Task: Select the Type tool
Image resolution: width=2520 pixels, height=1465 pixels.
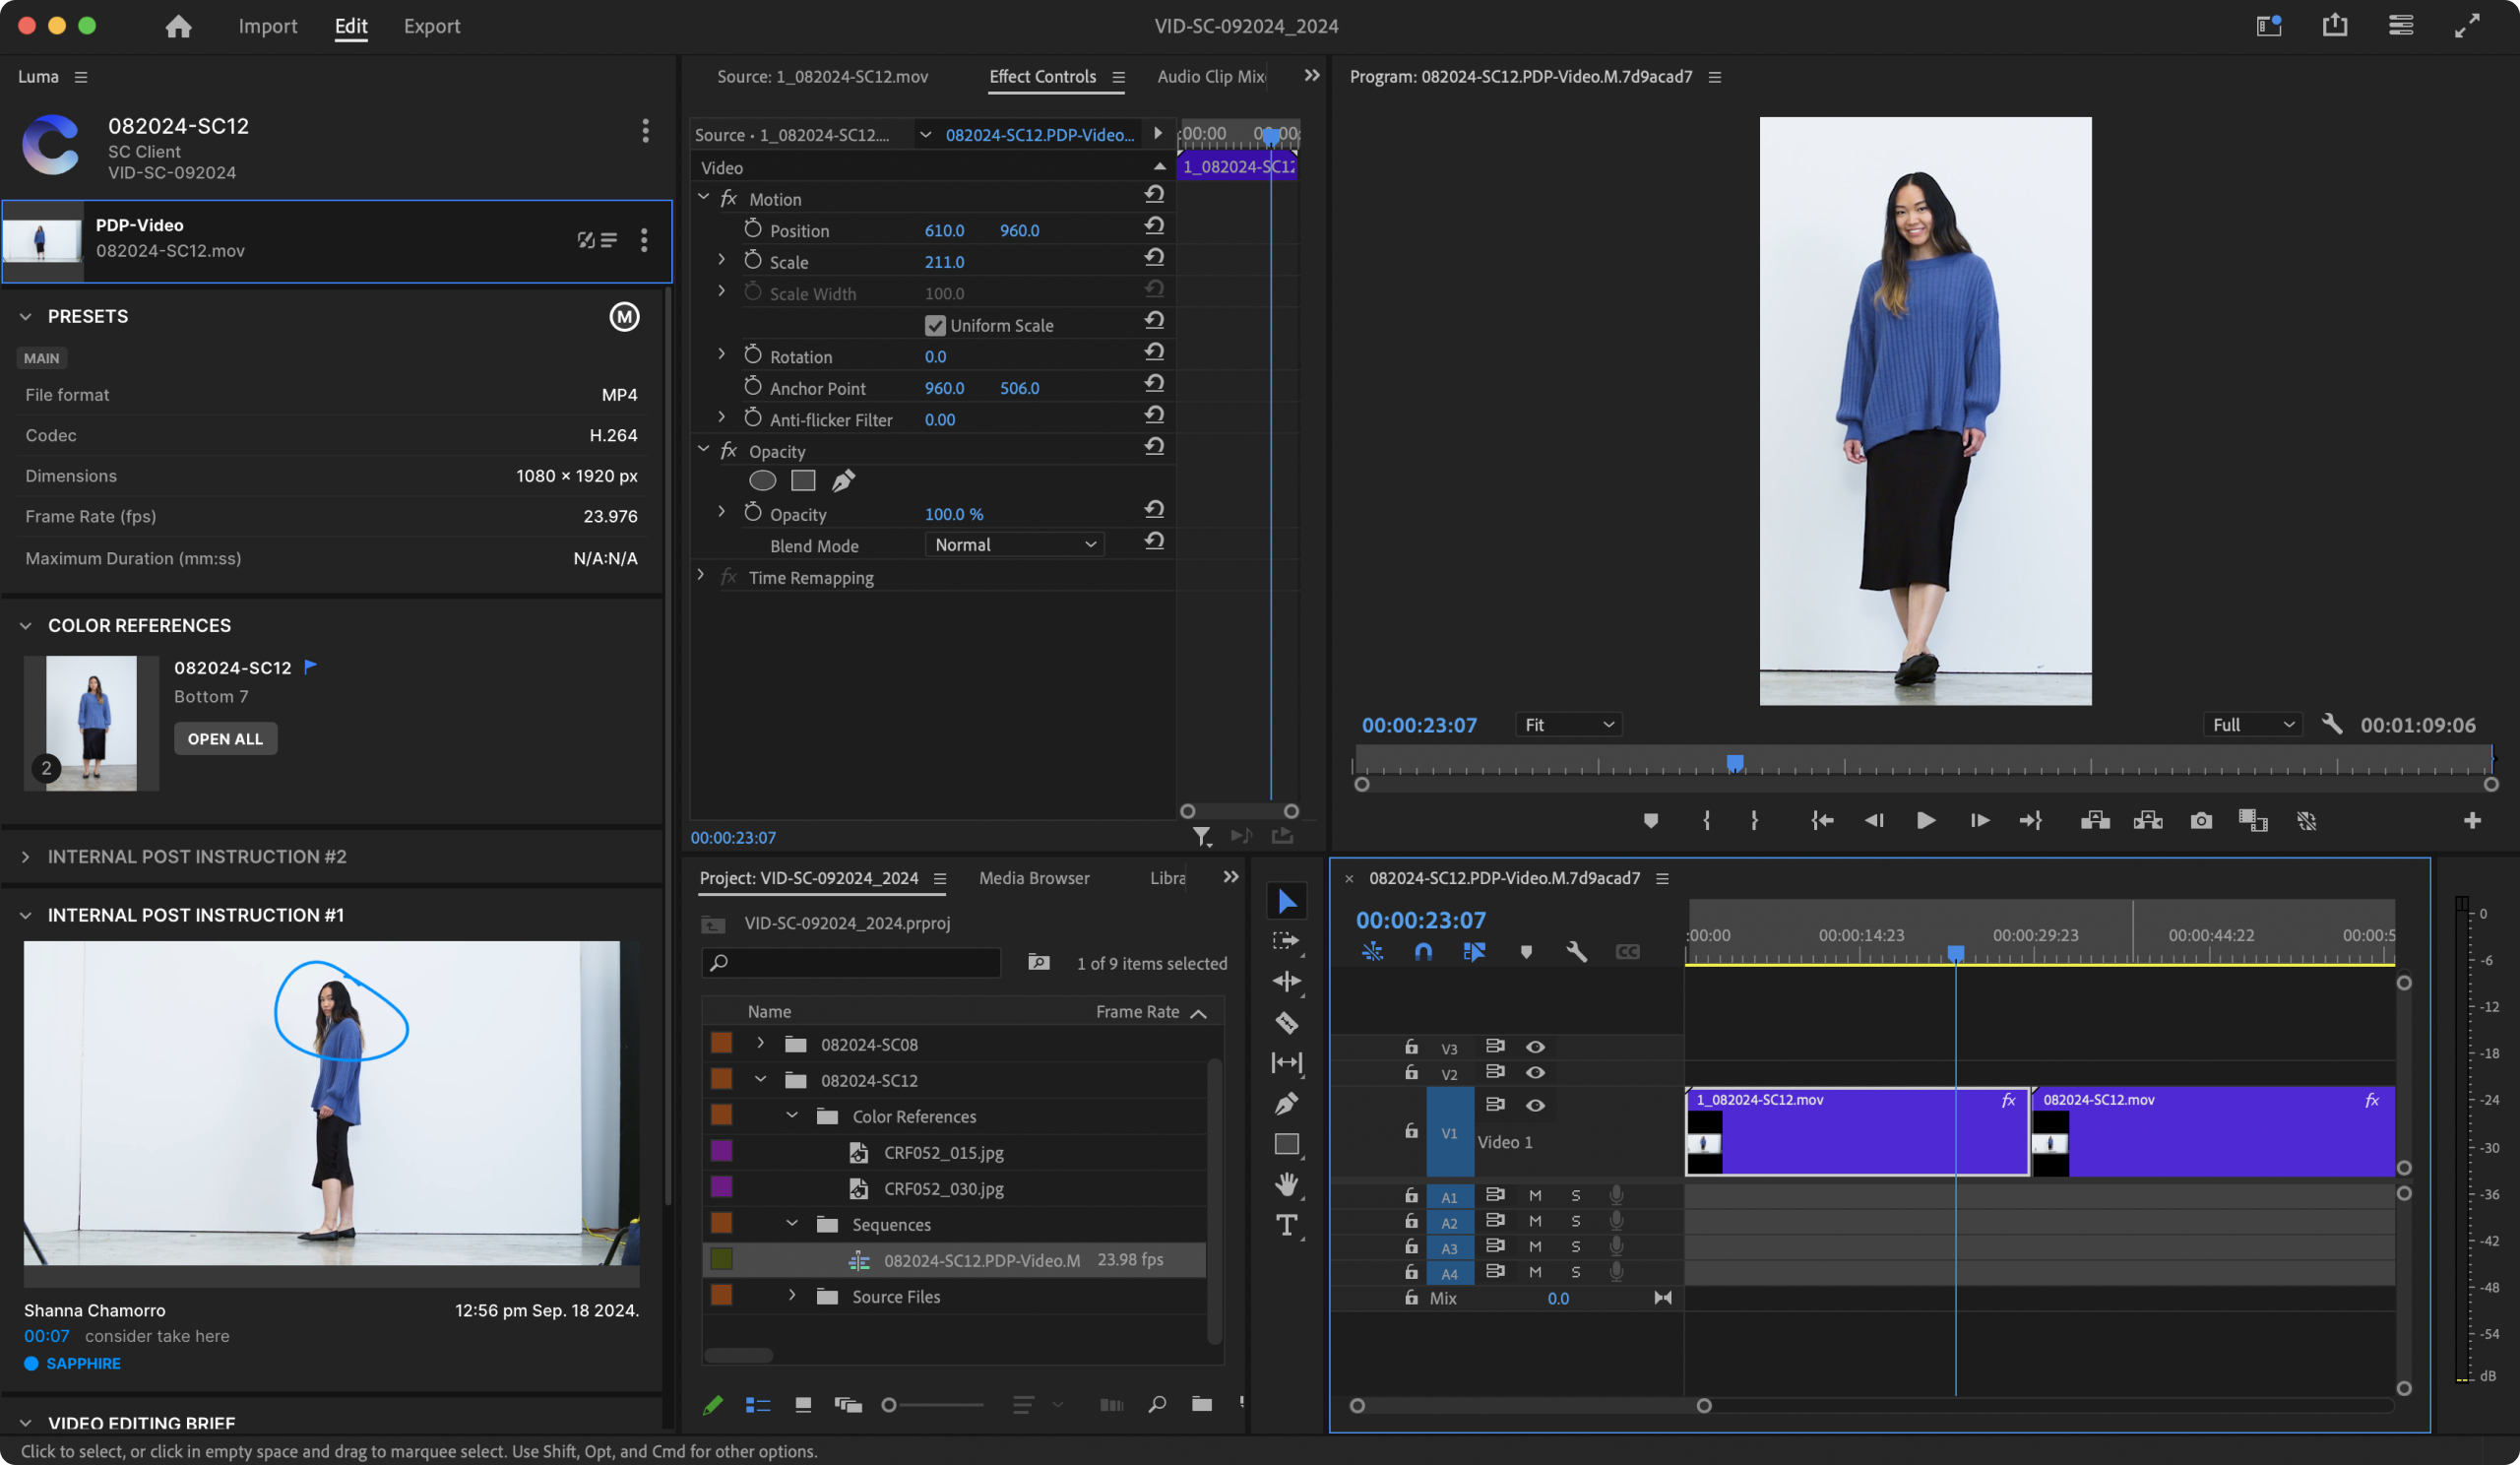Action: [1287, 1225]
